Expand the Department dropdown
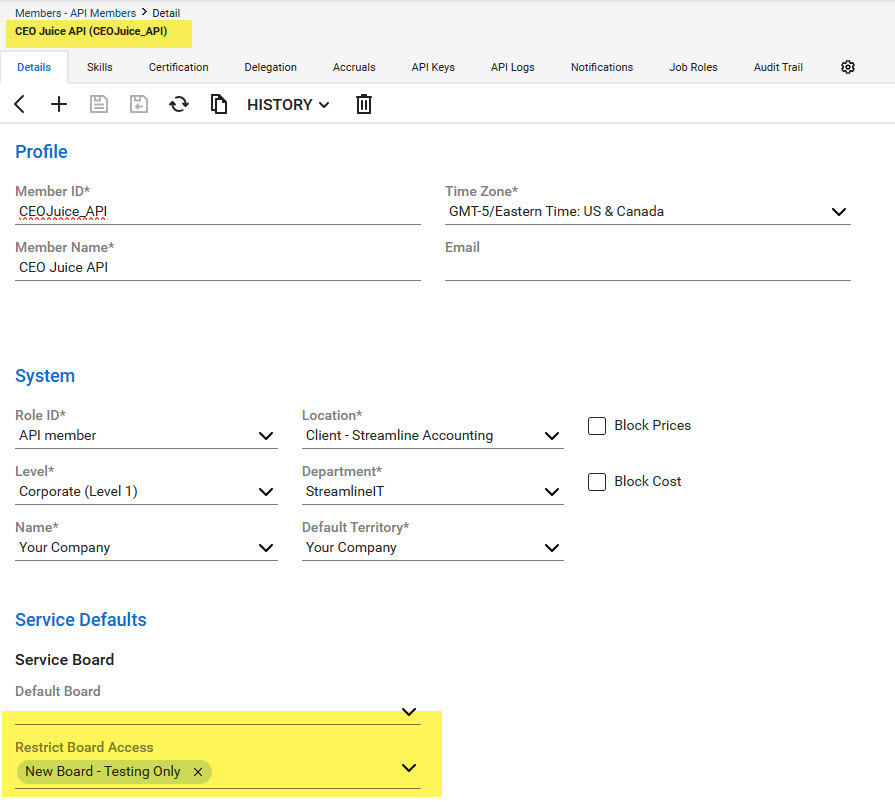 [551, 492]
